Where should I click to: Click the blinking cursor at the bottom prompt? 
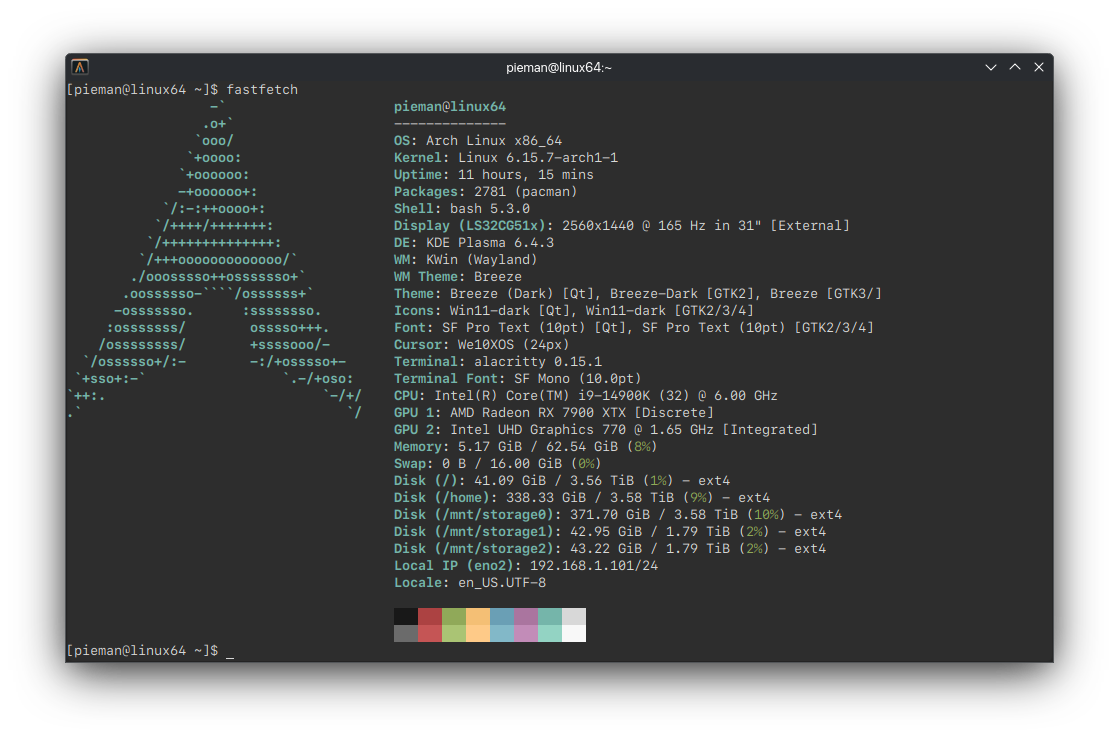click(231, 655)
